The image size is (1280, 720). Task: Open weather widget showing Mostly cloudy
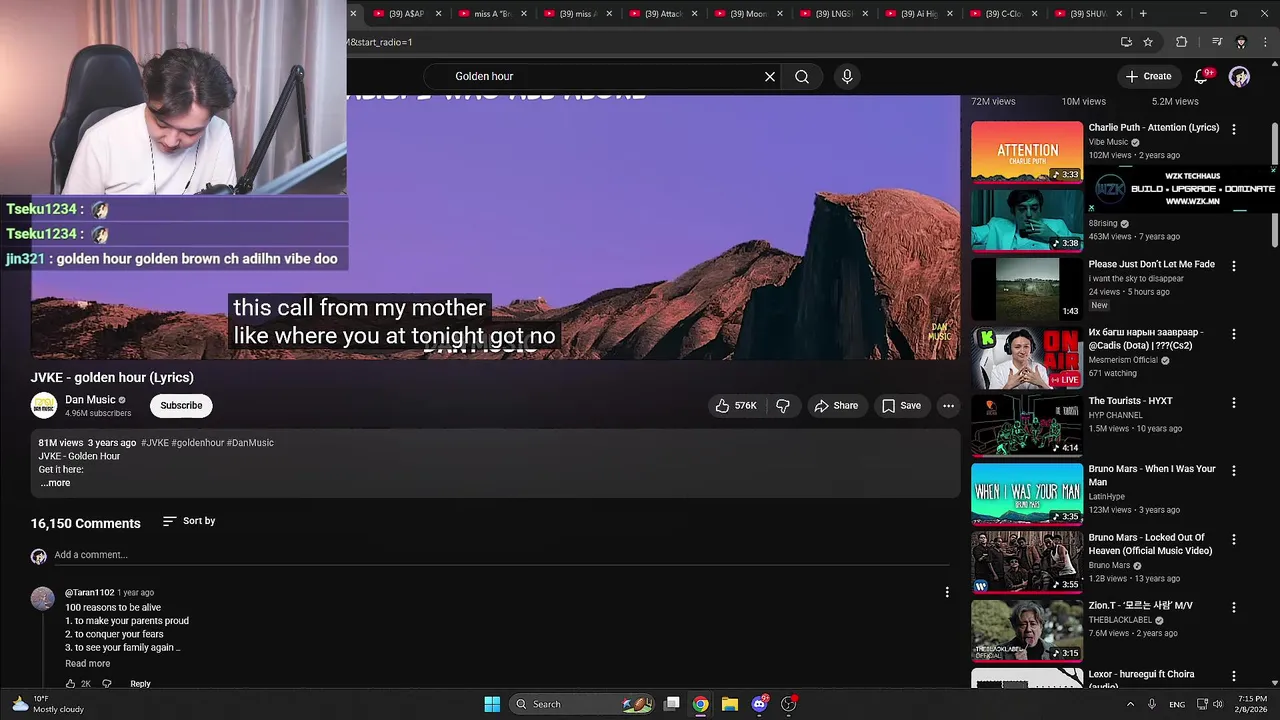click(x=48, y=704)
